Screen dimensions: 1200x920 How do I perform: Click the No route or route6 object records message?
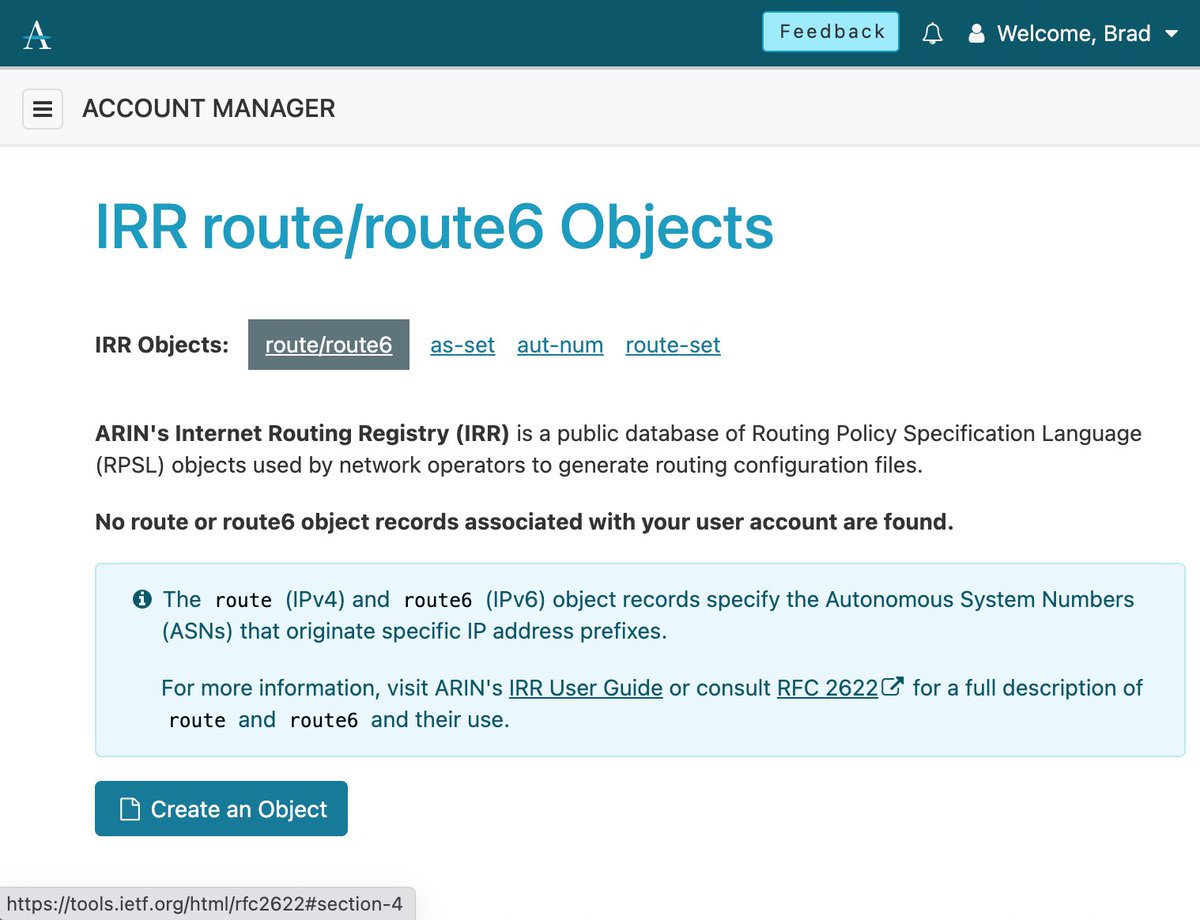click(x=524, y=522)
